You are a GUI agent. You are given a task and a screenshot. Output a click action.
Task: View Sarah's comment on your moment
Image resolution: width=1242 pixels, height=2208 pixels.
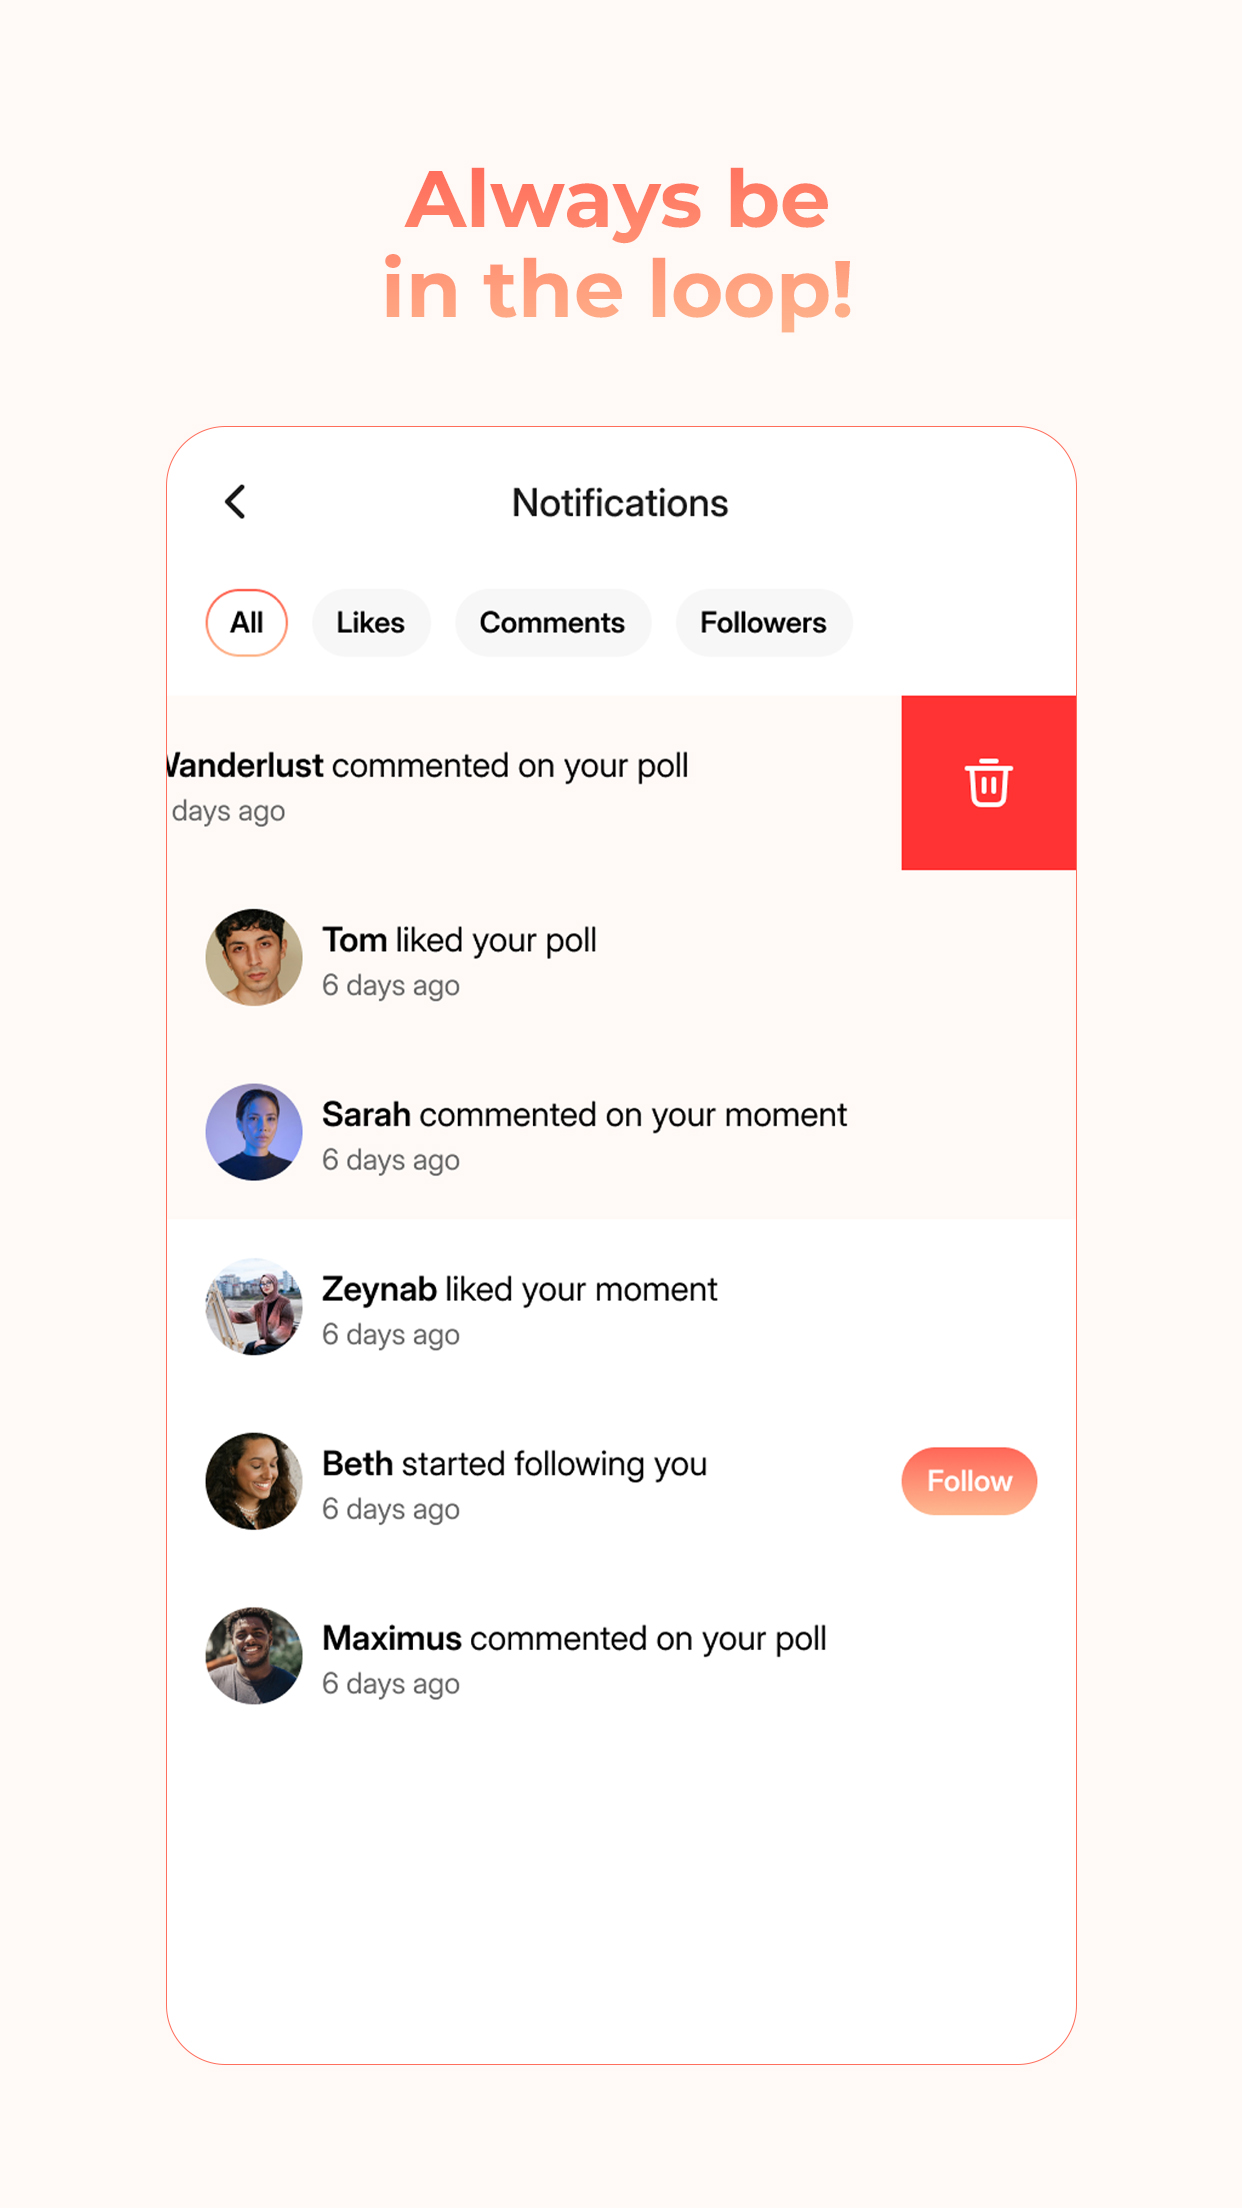tap(584, 1115)
